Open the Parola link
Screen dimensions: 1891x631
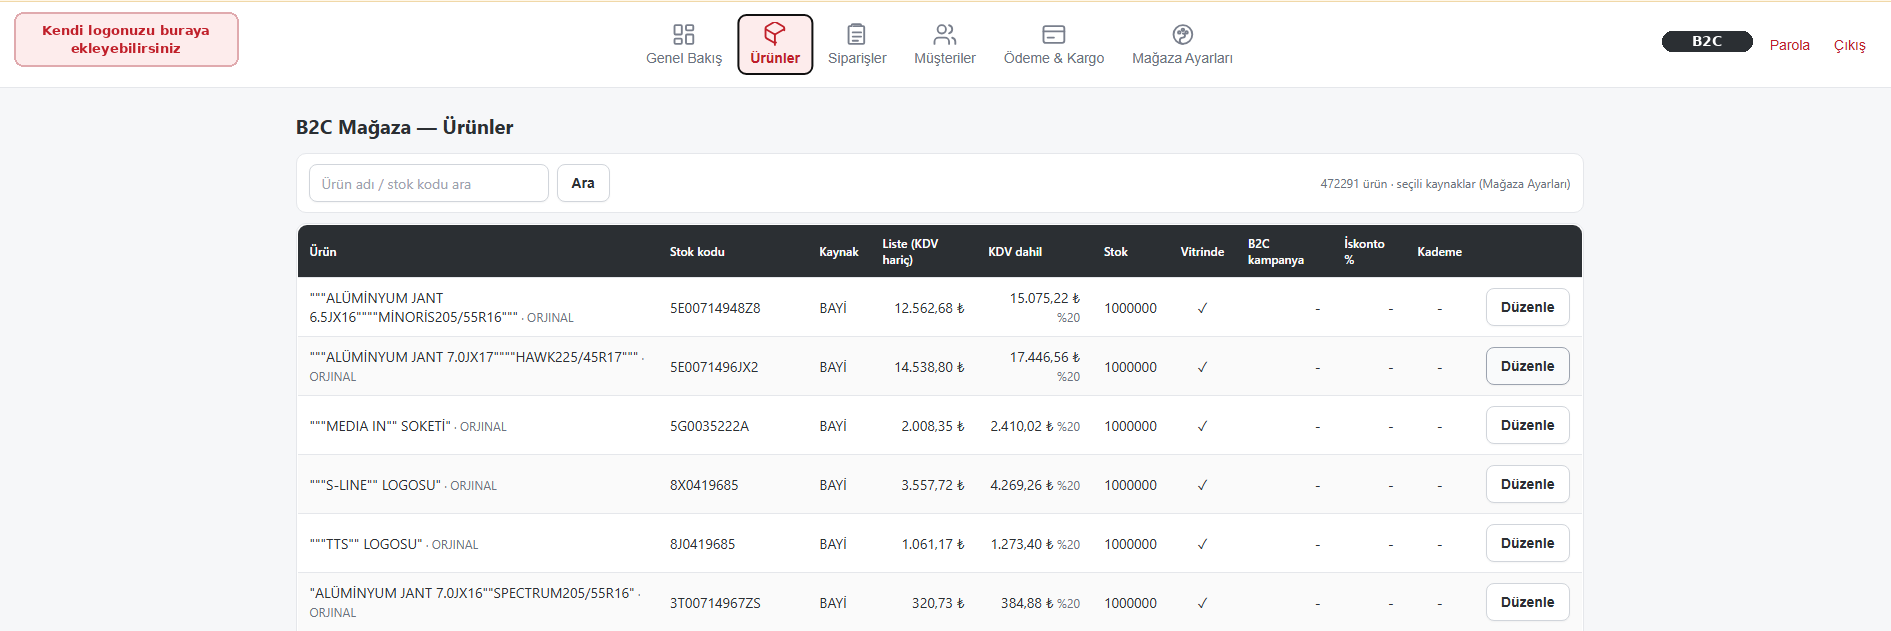[1790, 45]
